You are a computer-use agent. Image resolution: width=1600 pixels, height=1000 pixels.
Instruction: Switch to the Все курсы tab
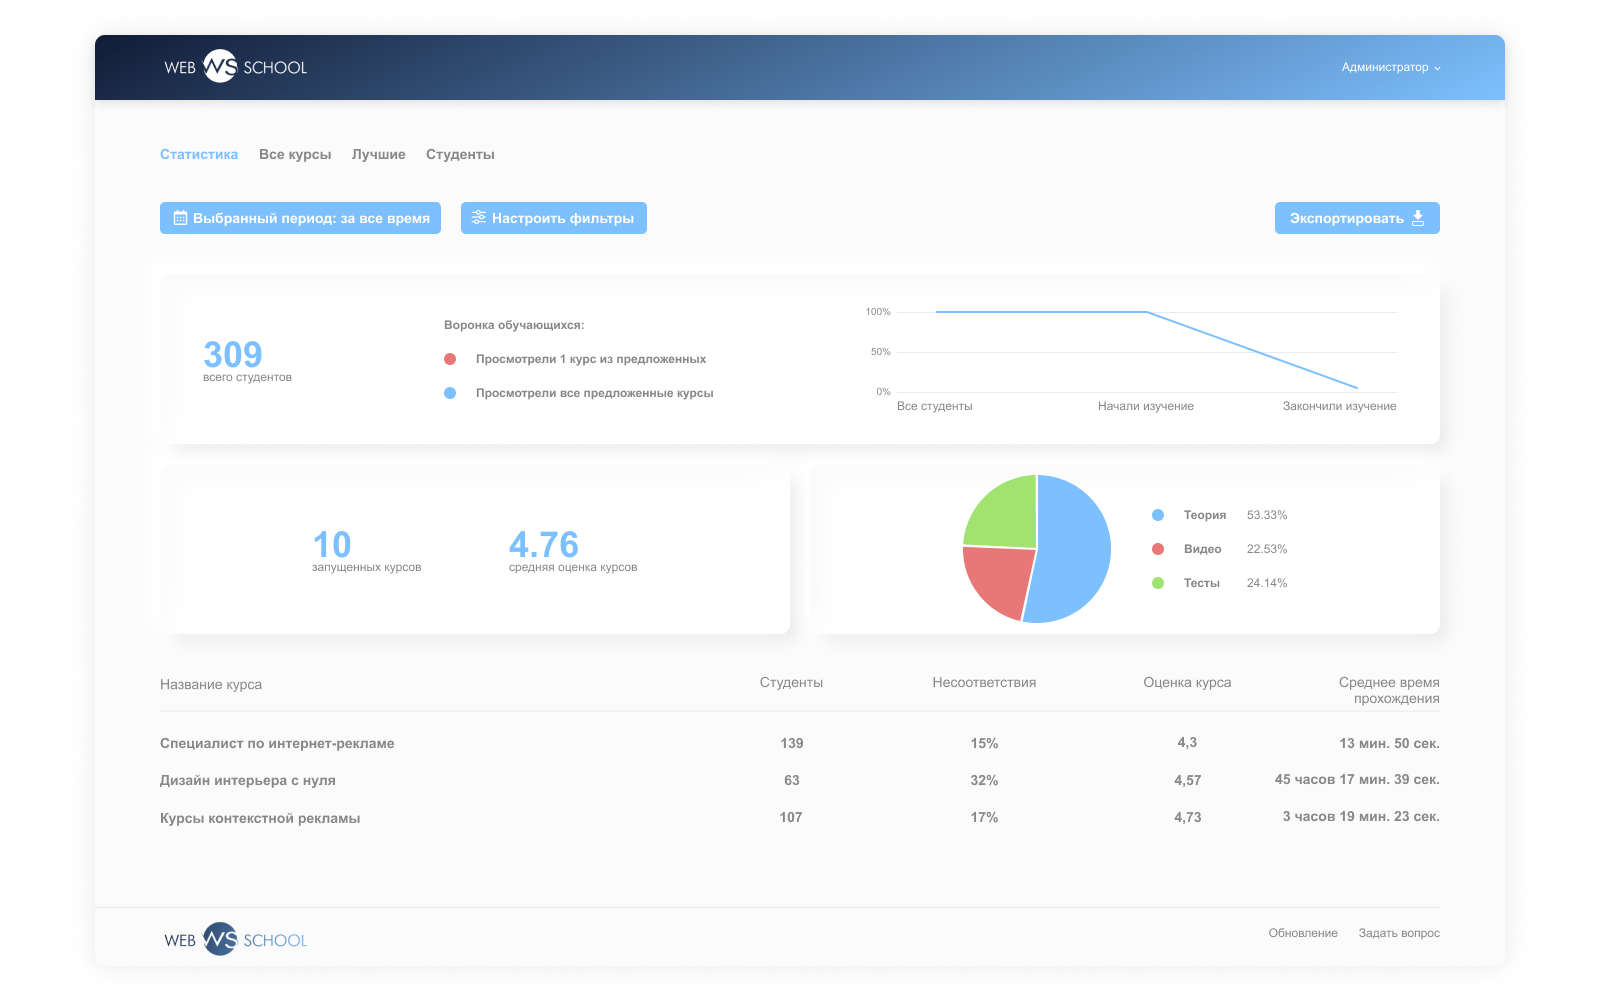295,155
